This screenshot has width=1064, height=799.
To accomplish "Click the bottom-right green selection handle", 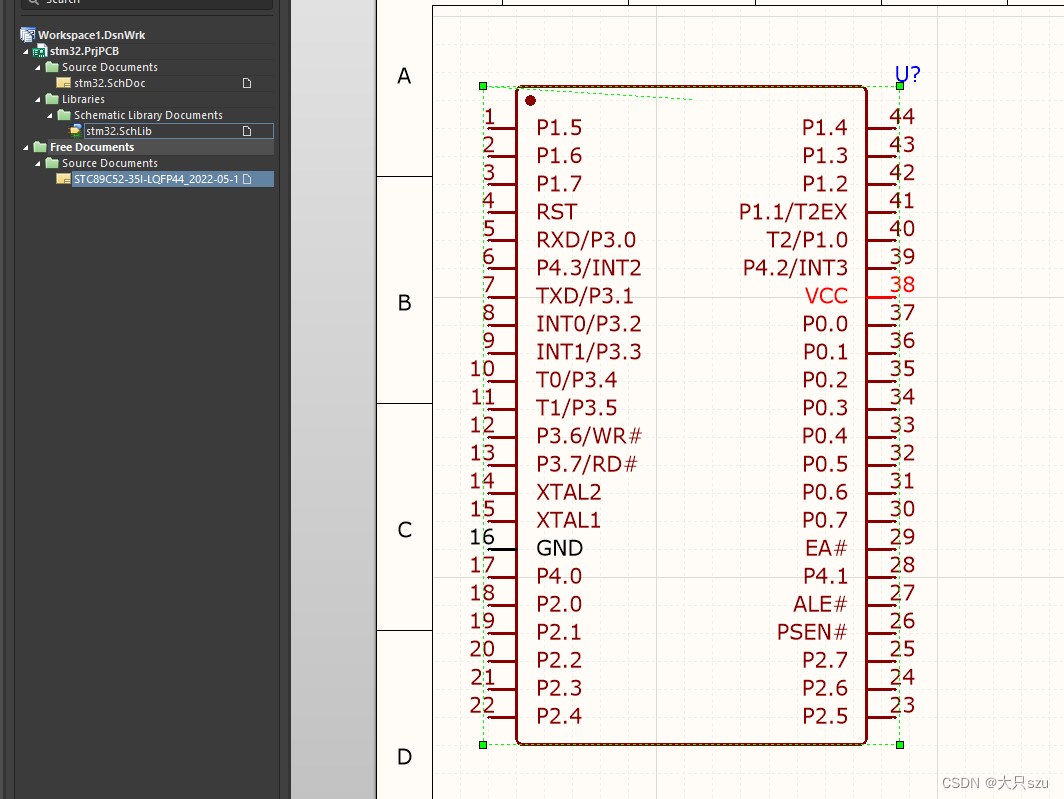I will pyautogui.click(x=900, y=745).
